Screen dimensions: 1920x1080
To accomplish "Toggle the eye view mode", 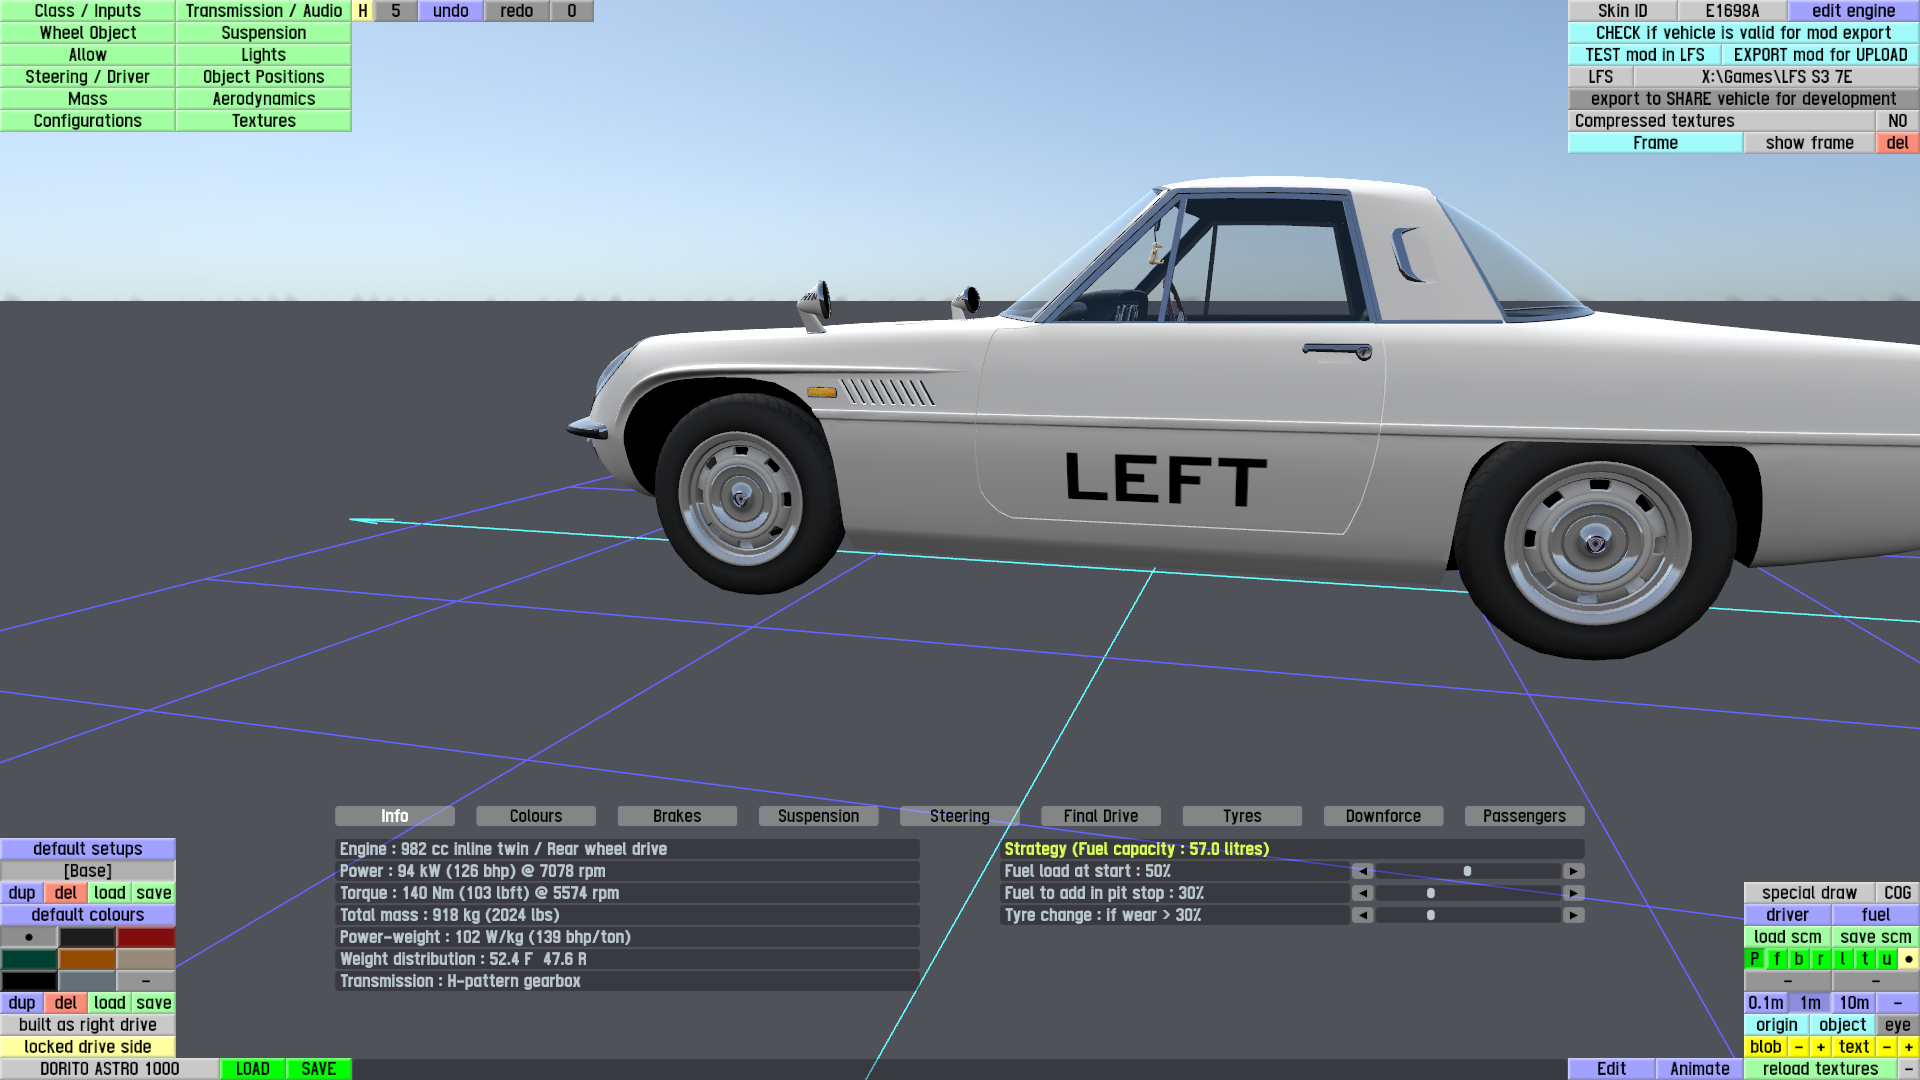I will [x=1897, y=1025].
